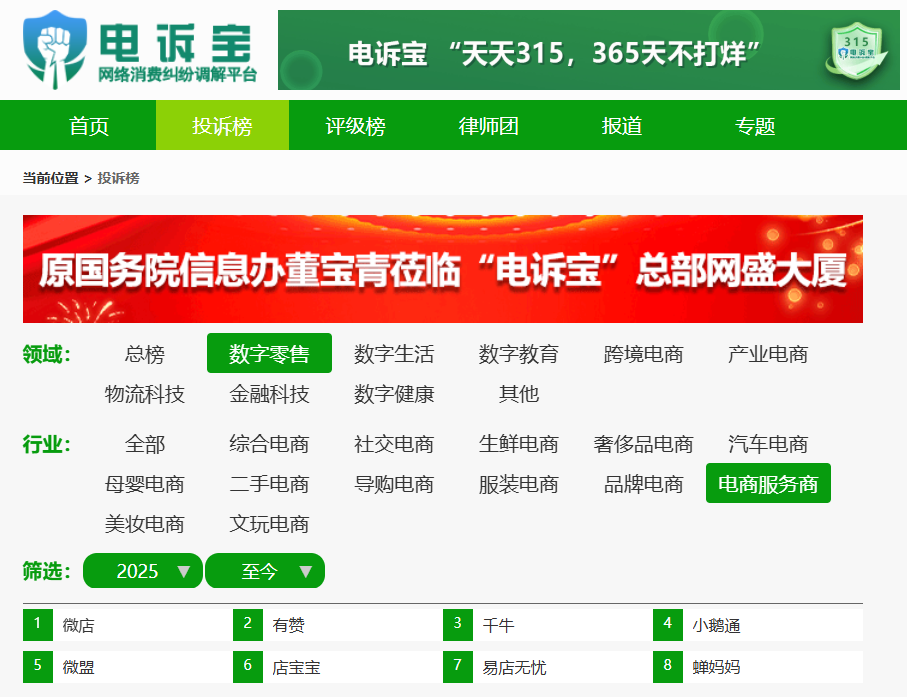Select the 汽车电商 industry filter

pos(768,444)
